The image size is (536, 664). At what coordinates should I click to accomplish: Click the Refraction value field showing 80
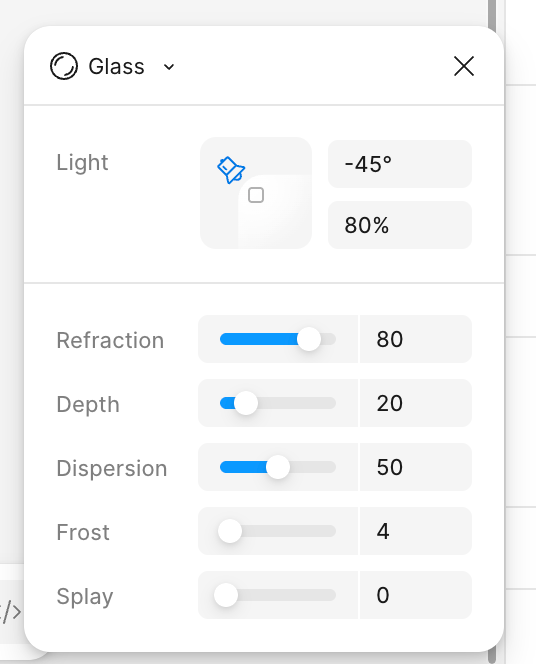[x=416, y=339]
